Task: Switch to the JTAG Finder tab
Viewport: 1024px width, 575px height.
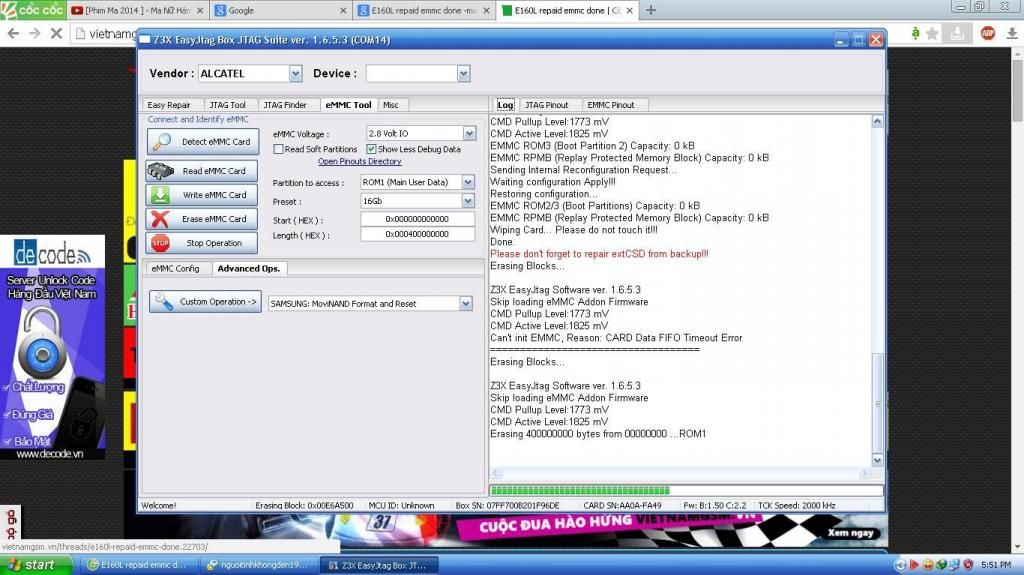Action: click(285, 105)
